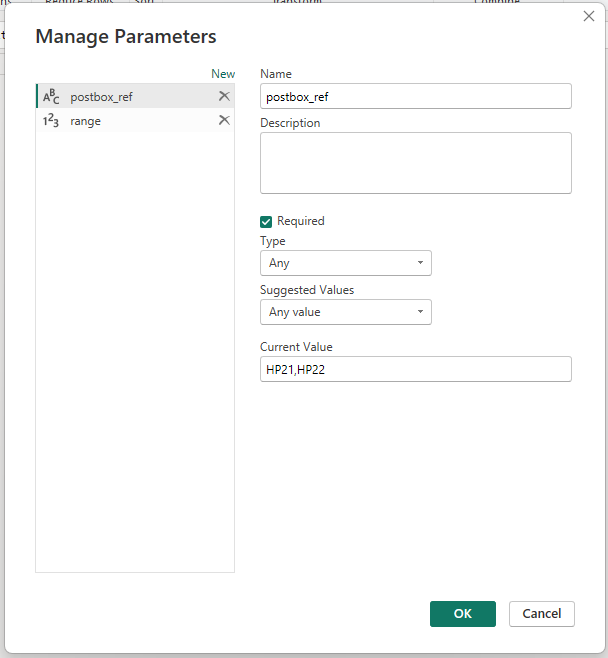The height and width of the screenshot is (658, 608).
Task: Focus the Name field containing postbox_ref
Action: [x=415, y=96]
